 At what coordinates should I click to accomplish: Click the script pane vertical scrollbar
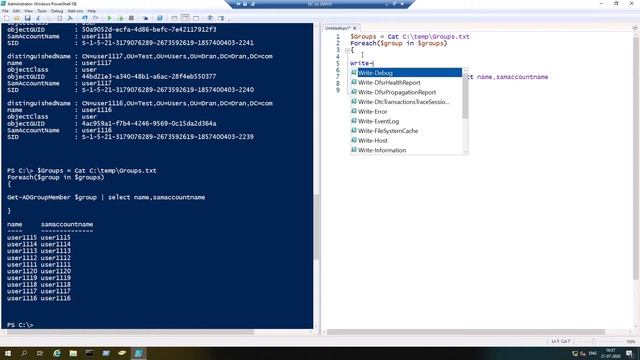pos(636,159)
